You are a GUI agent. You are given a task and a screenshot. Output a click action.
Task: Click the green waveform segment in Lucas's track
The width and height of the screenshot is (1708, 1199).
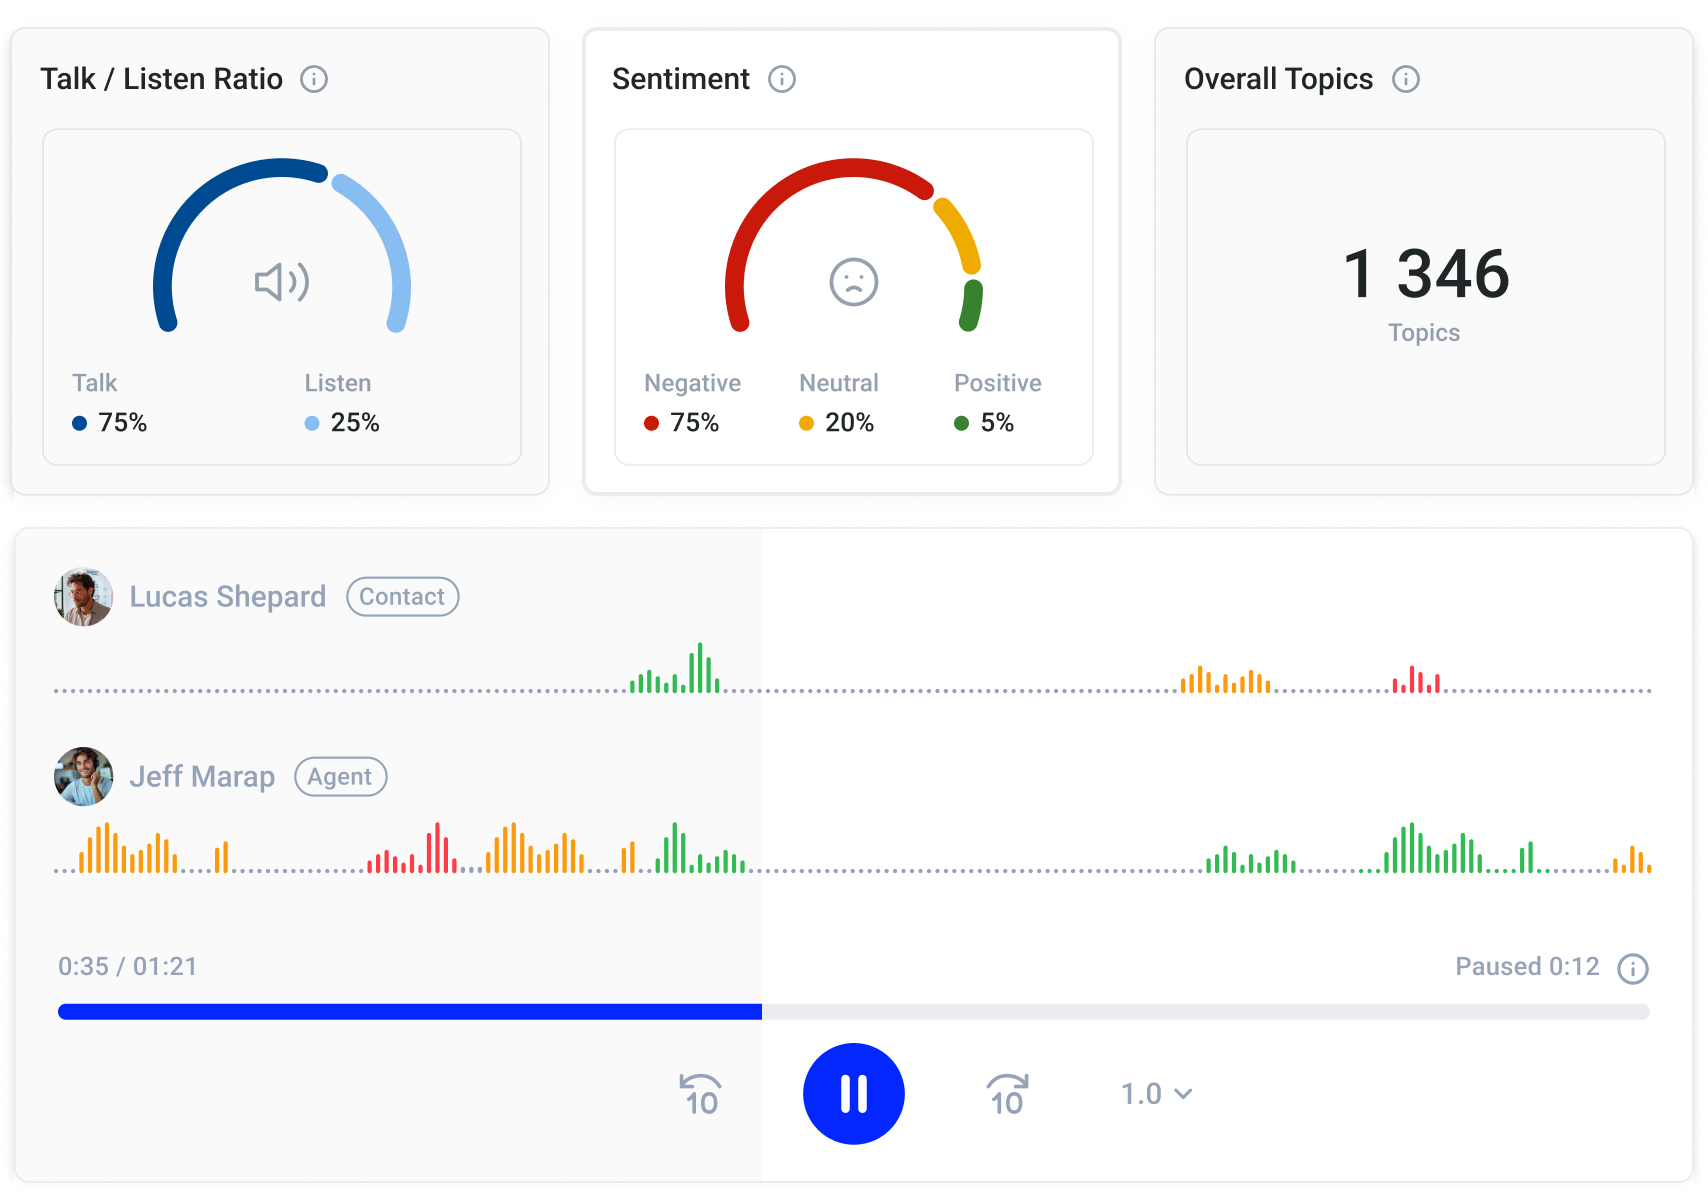point(676,672)
